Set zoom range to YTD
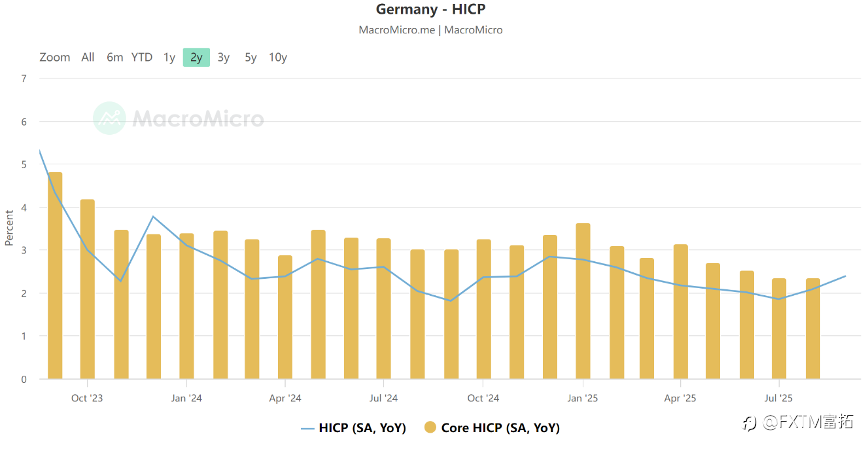 tap(142, 57)
